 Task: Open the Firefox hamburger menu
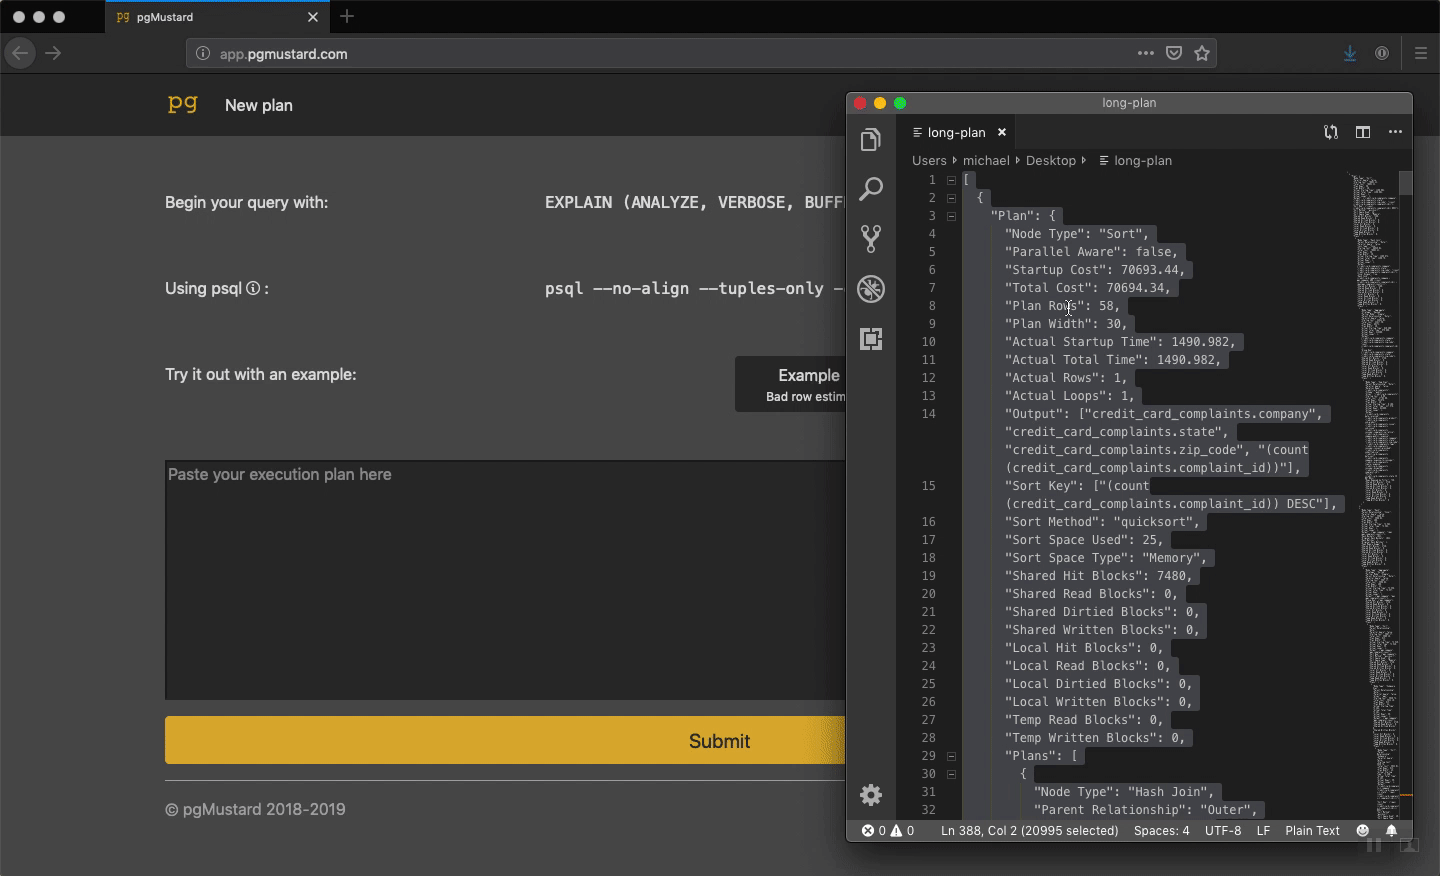pos(1420,53)
